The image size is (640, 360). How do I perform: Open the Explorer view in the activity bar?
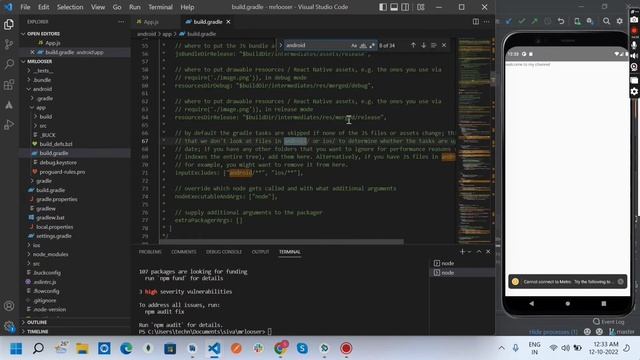click(x=9, y=24)
